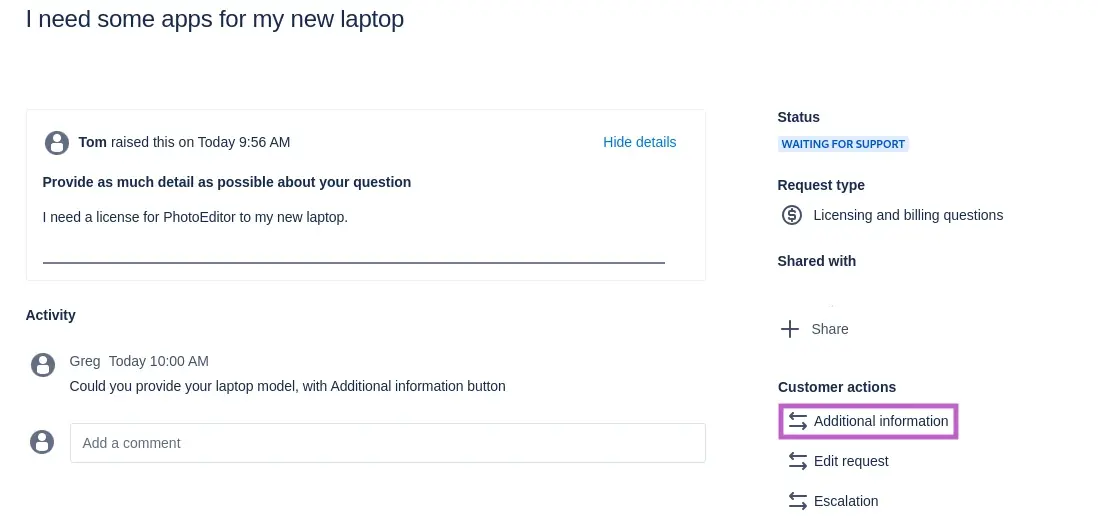Open the Additional information action
1098x526 pixels.
(x=880, y=421)
